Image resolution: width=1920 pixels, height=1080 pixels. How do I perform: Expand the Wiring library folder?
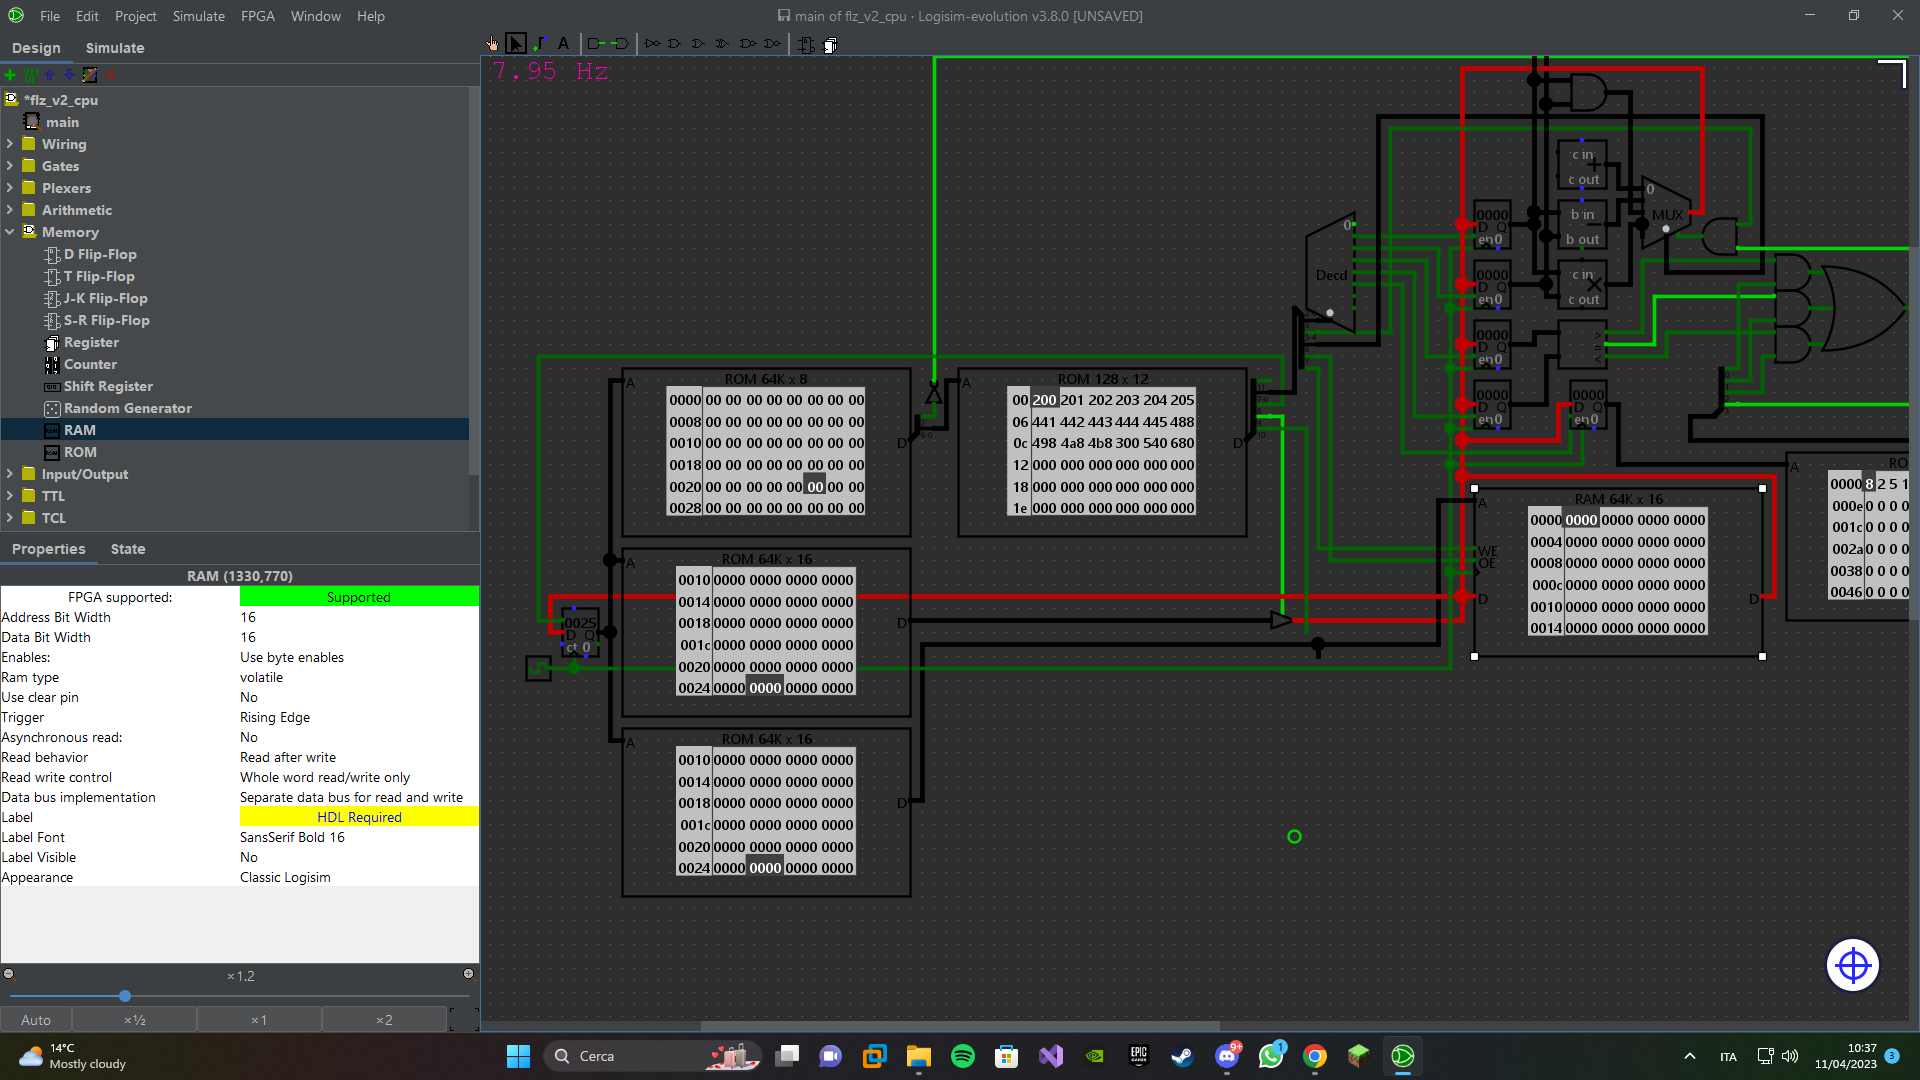click(10, 143)
